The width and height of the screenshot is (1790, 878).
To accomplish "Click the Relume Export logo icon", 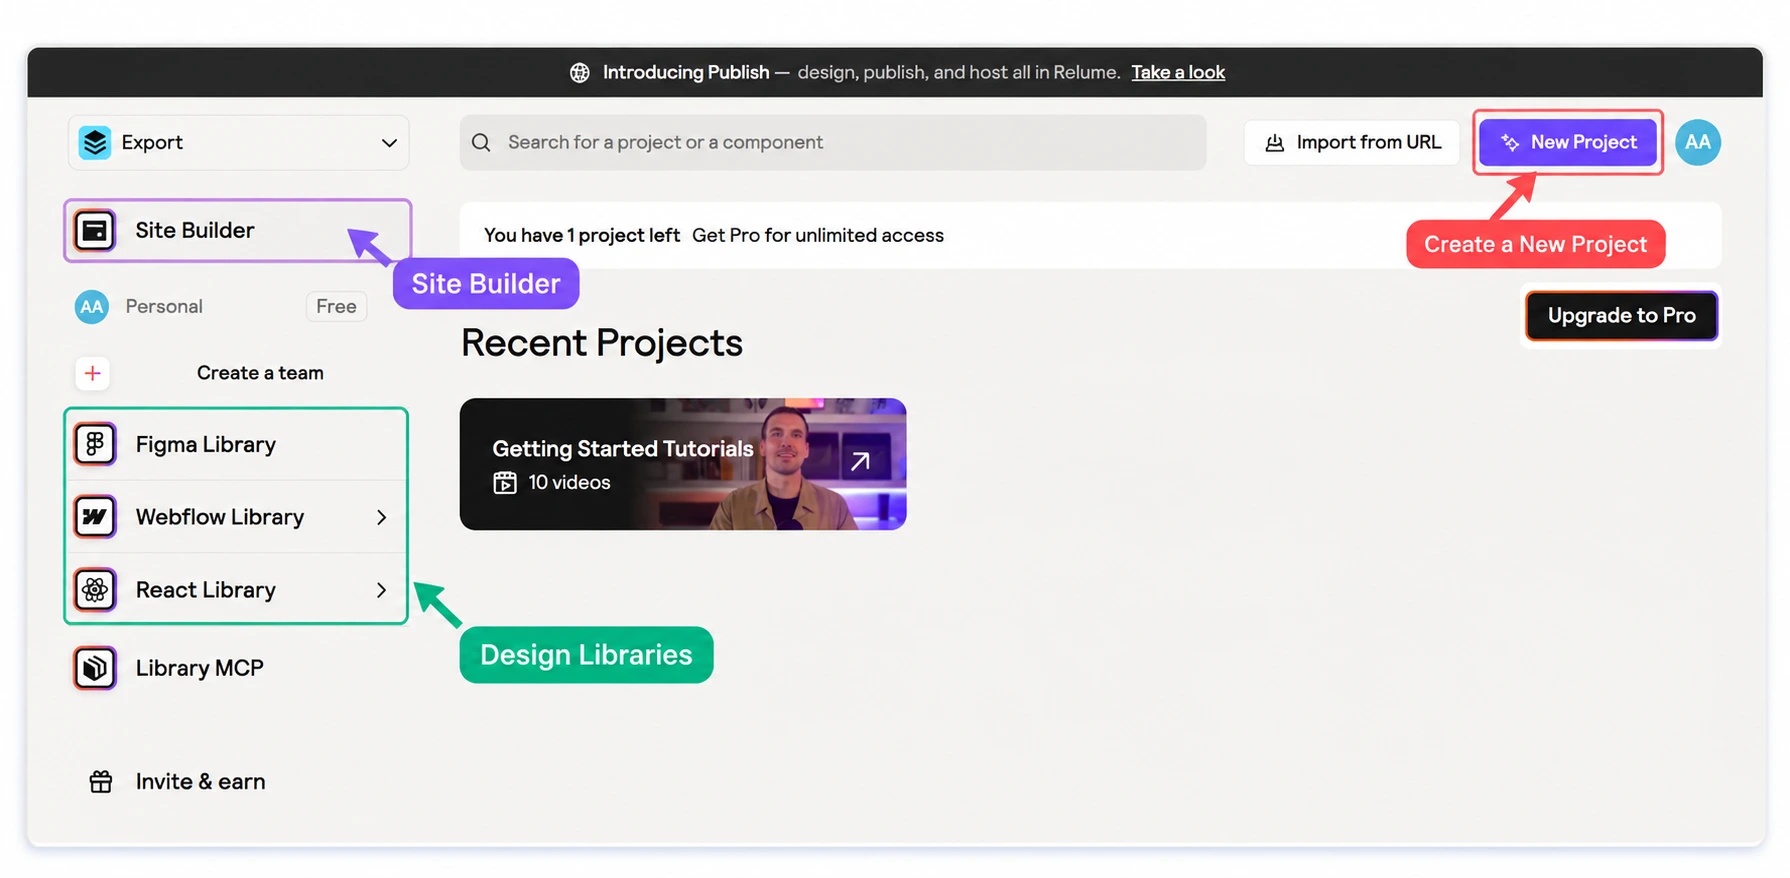I will point(95,143).
